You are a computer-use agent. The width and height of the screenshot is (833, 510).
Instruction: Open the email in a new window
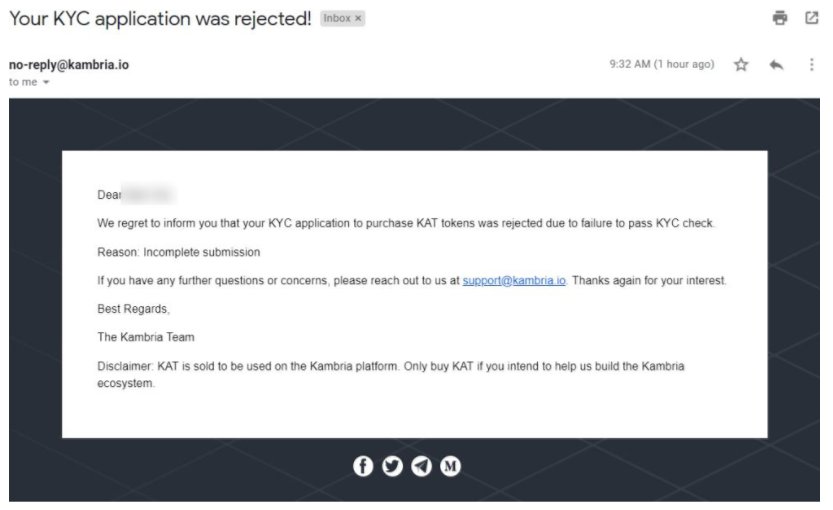(811, 18)
